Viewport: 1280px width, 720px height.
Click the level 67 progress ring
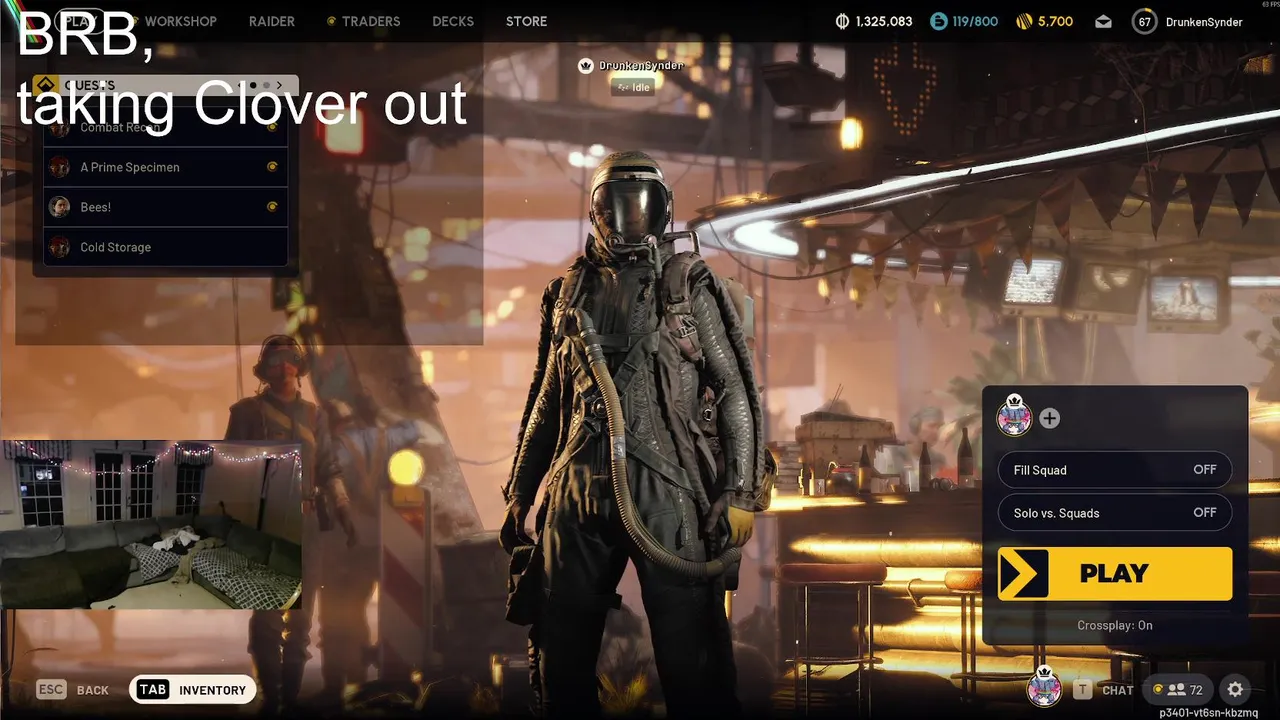coord(1144,21)
